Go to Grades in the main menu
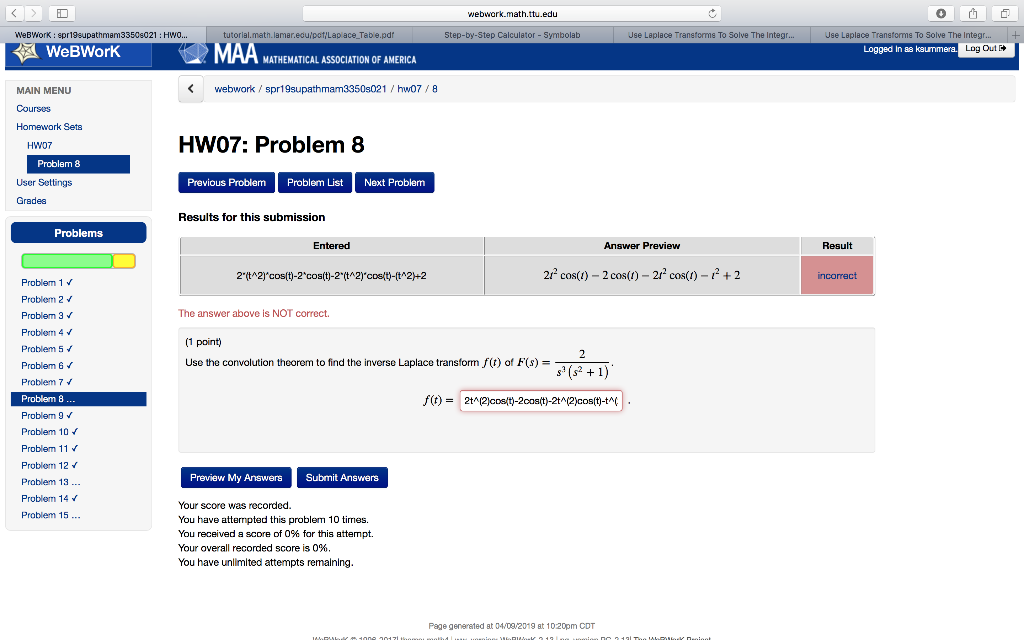1024x640 pixels. (x=32, y=200)
